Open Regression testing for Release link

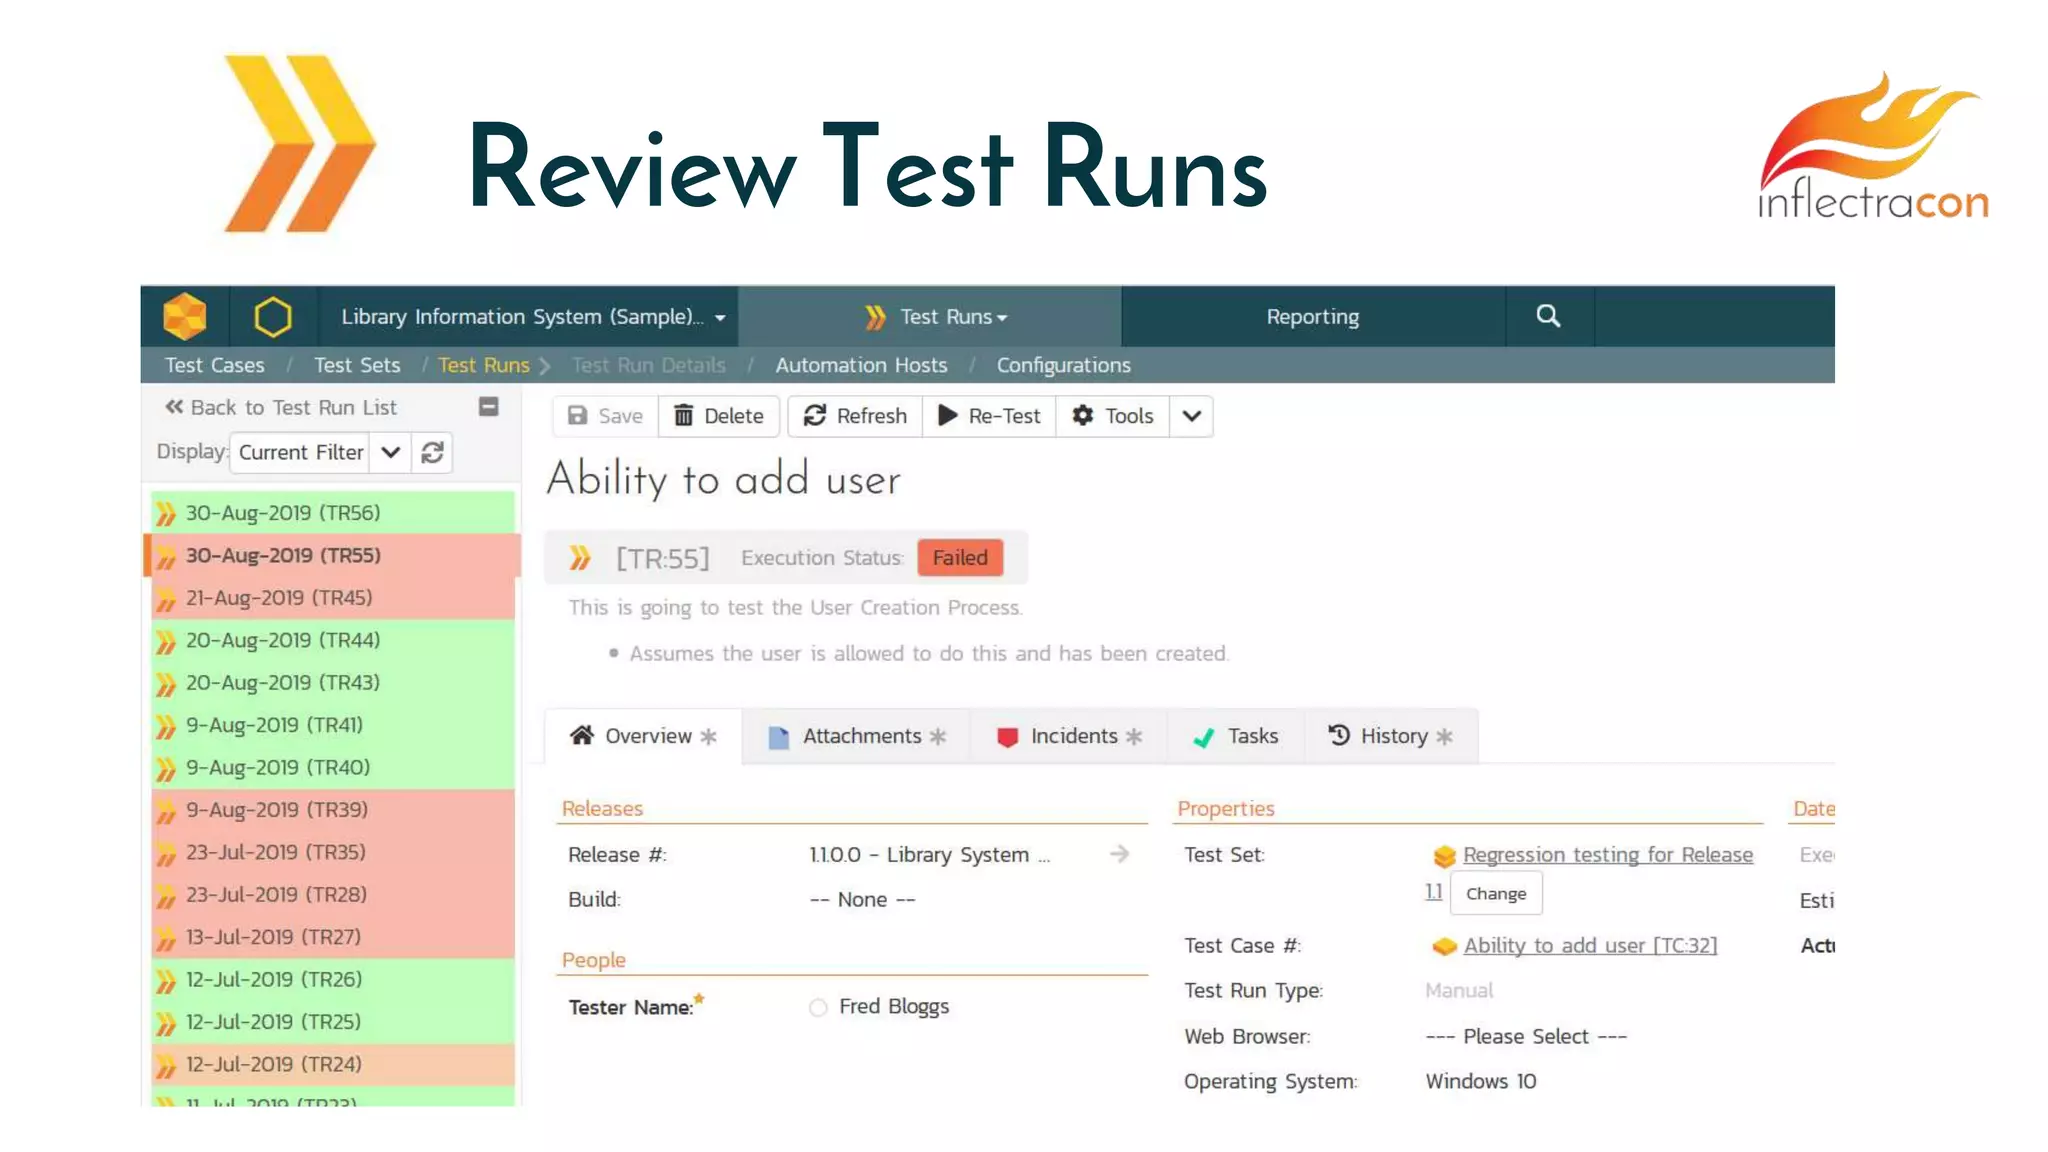point(1608,855)
